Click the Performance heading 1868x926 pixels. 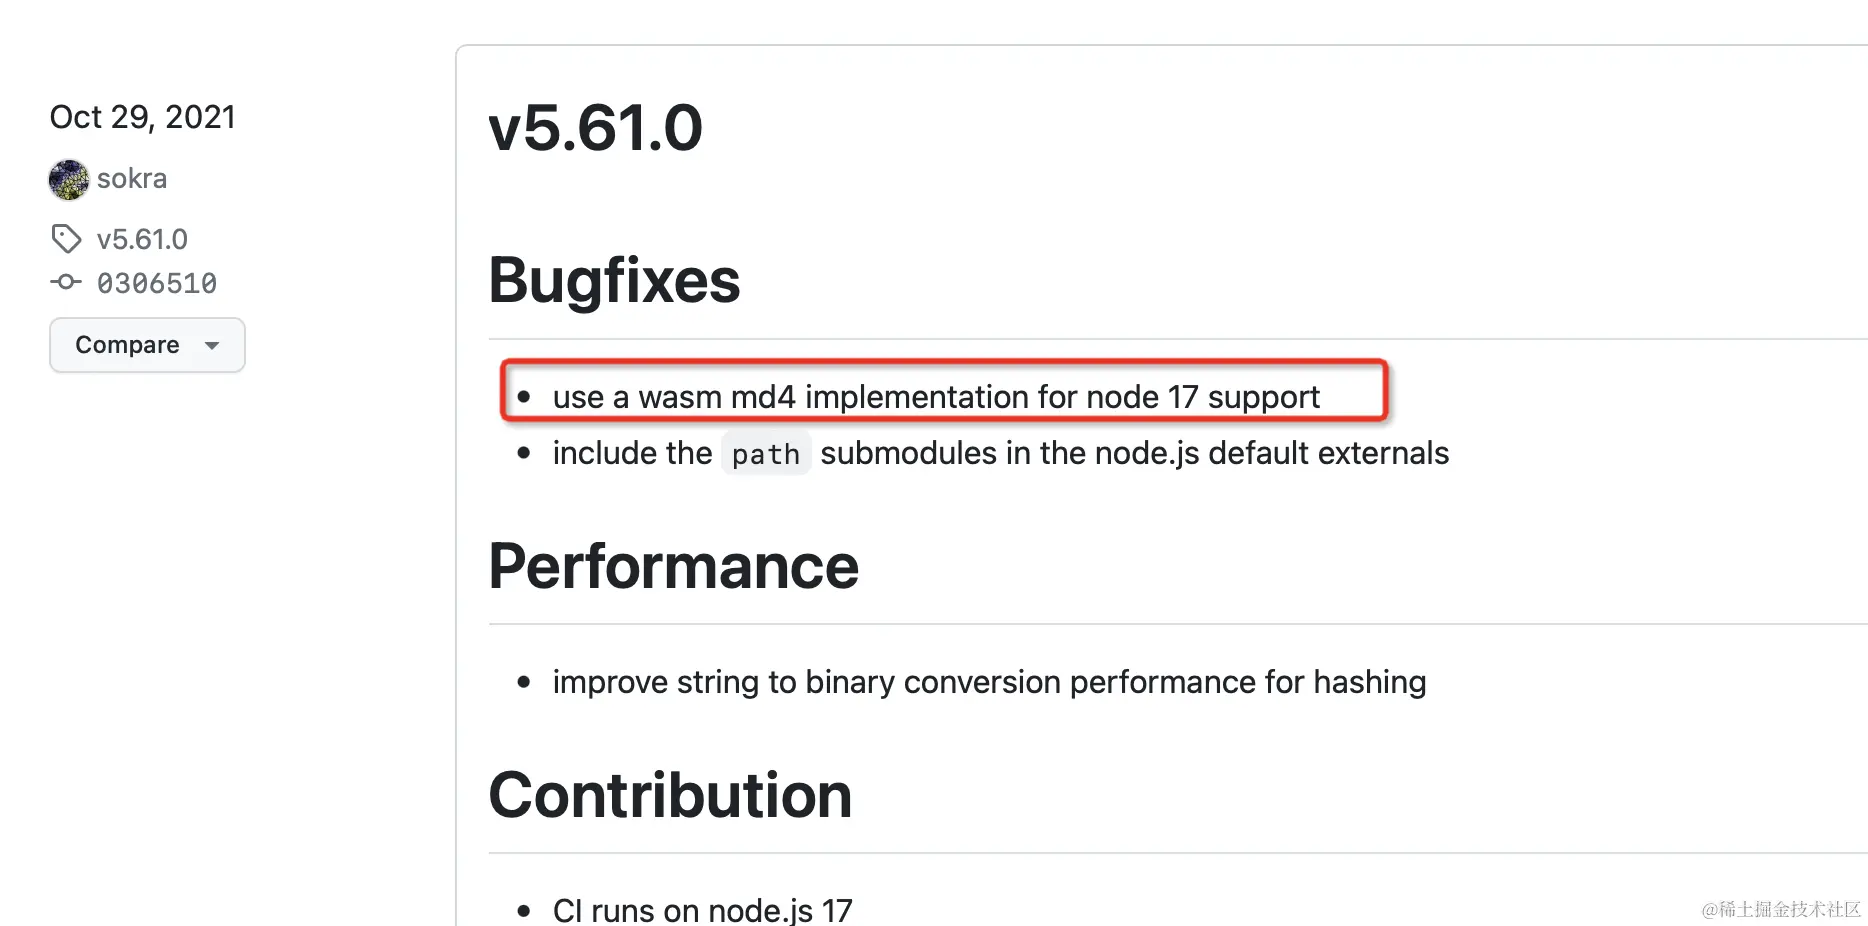tap(673, 566)
